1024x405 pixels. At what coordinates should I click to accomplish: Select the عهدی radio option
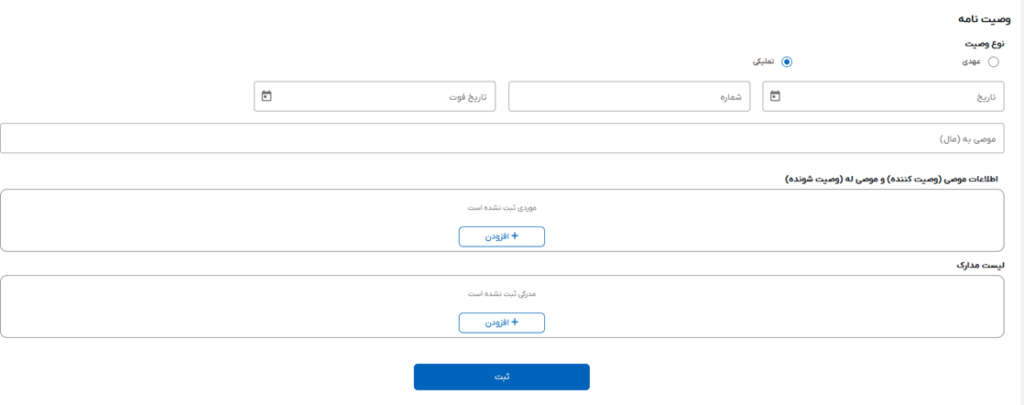click(992, 62)
